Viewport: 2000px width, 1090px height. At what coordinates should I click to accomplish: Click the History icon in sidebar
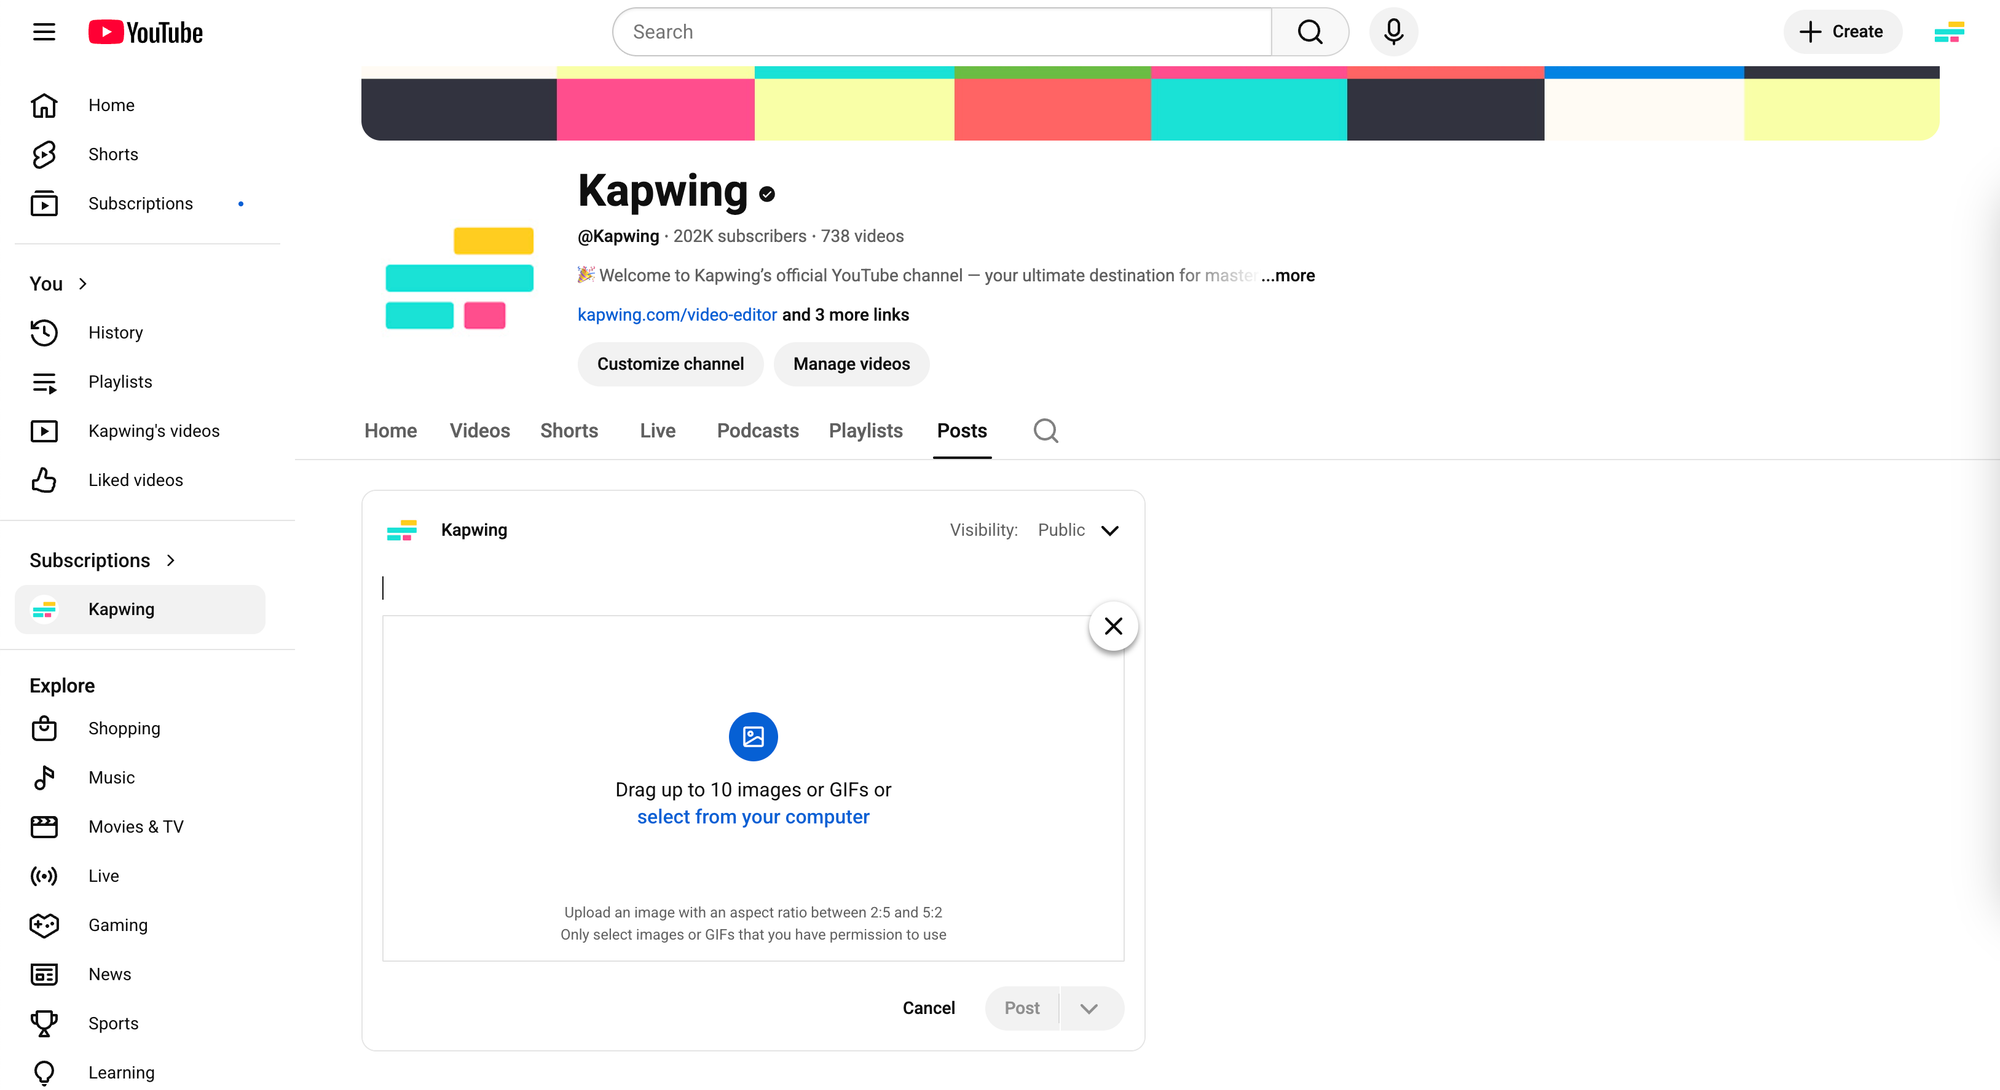point(44,332)
